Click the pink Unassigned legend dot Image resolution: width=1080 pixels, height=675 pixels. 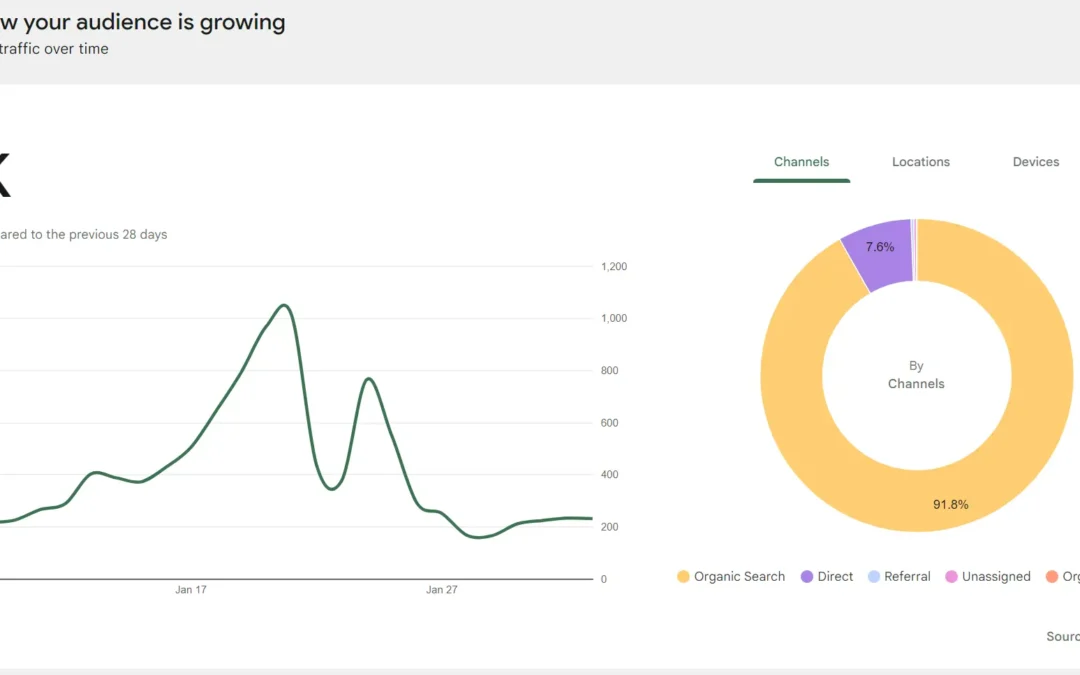[x=951, y=577]
